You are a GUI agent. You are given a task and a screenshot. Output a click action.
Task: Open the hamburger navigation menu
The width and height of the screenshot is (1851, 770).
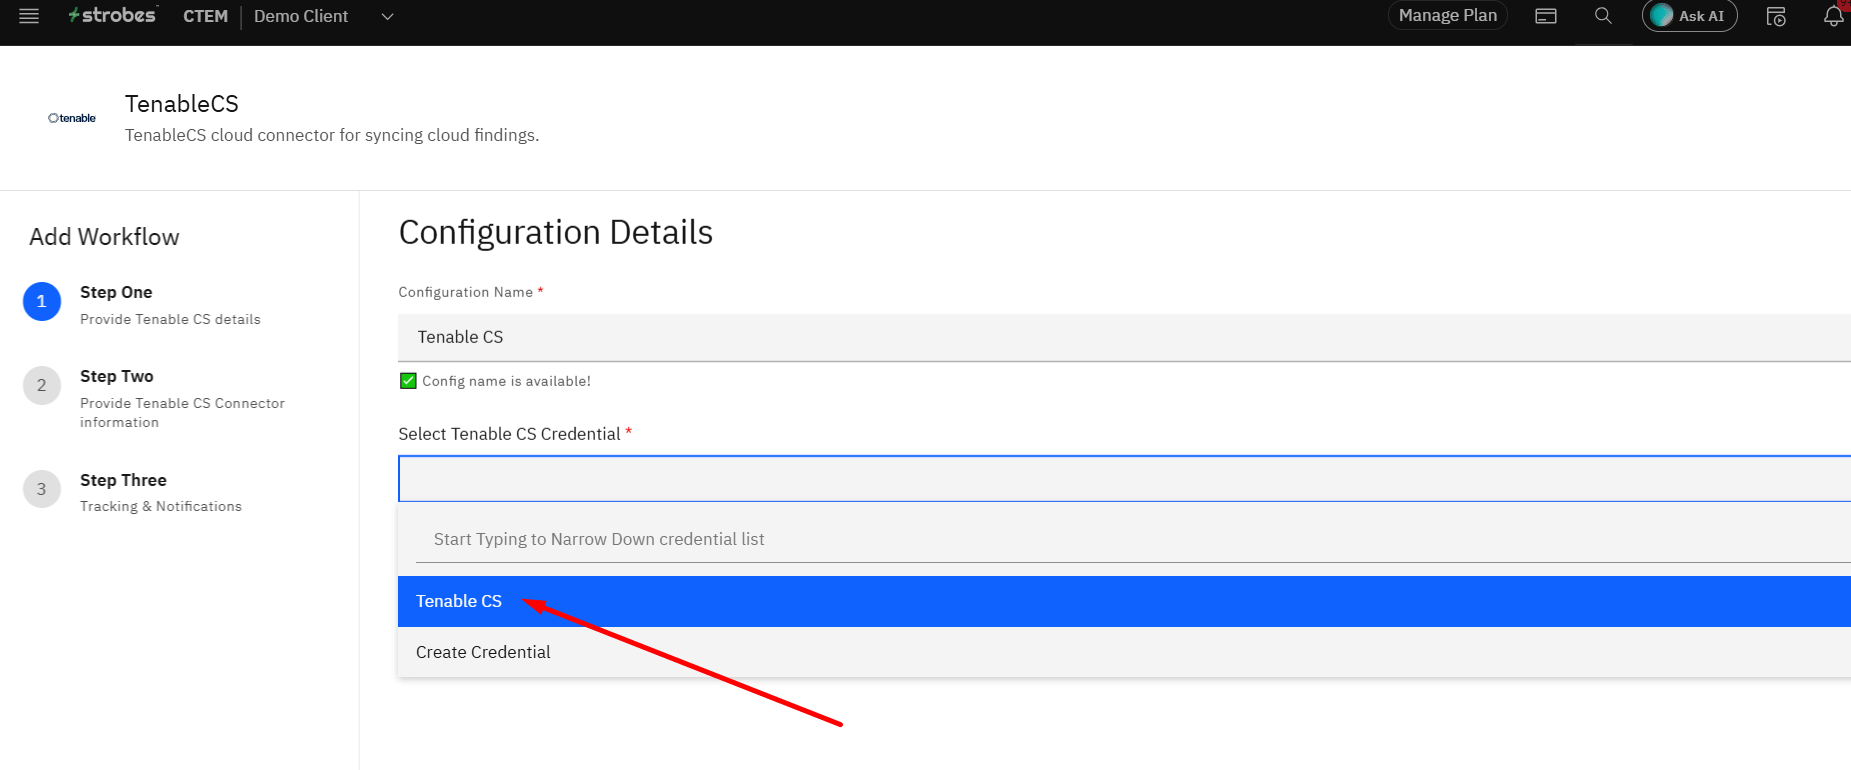coord(29,16)
